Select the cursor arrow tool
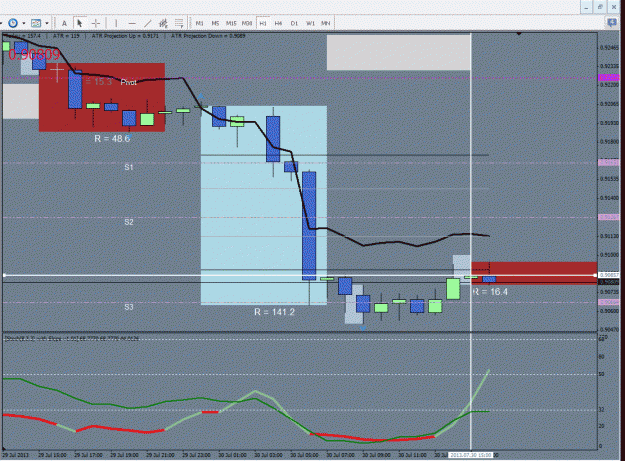The image size is (625, 461). pyautogui.click(x=80, y=23)
